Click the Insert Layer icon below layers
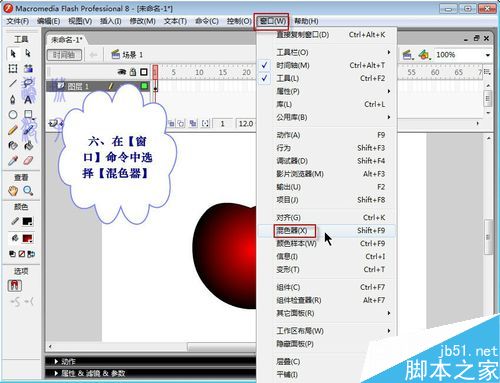500x383 pixels. (x=52, y=123)
